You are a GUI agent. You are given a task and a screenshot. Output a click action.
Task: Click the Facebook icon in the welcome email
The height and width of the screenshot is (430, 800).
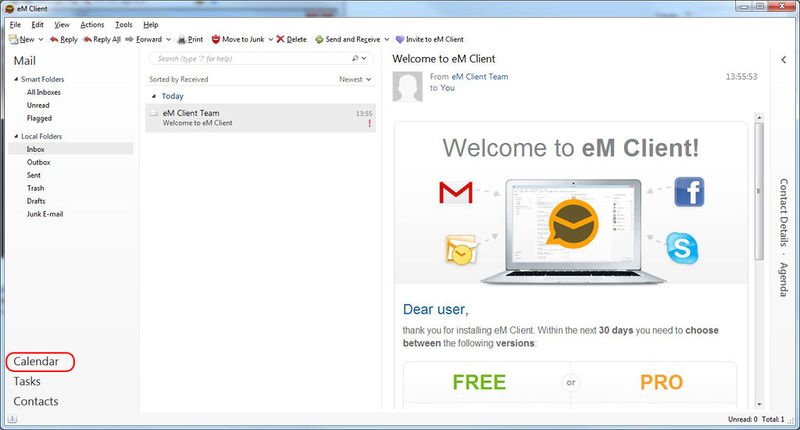tap(689, 192)
